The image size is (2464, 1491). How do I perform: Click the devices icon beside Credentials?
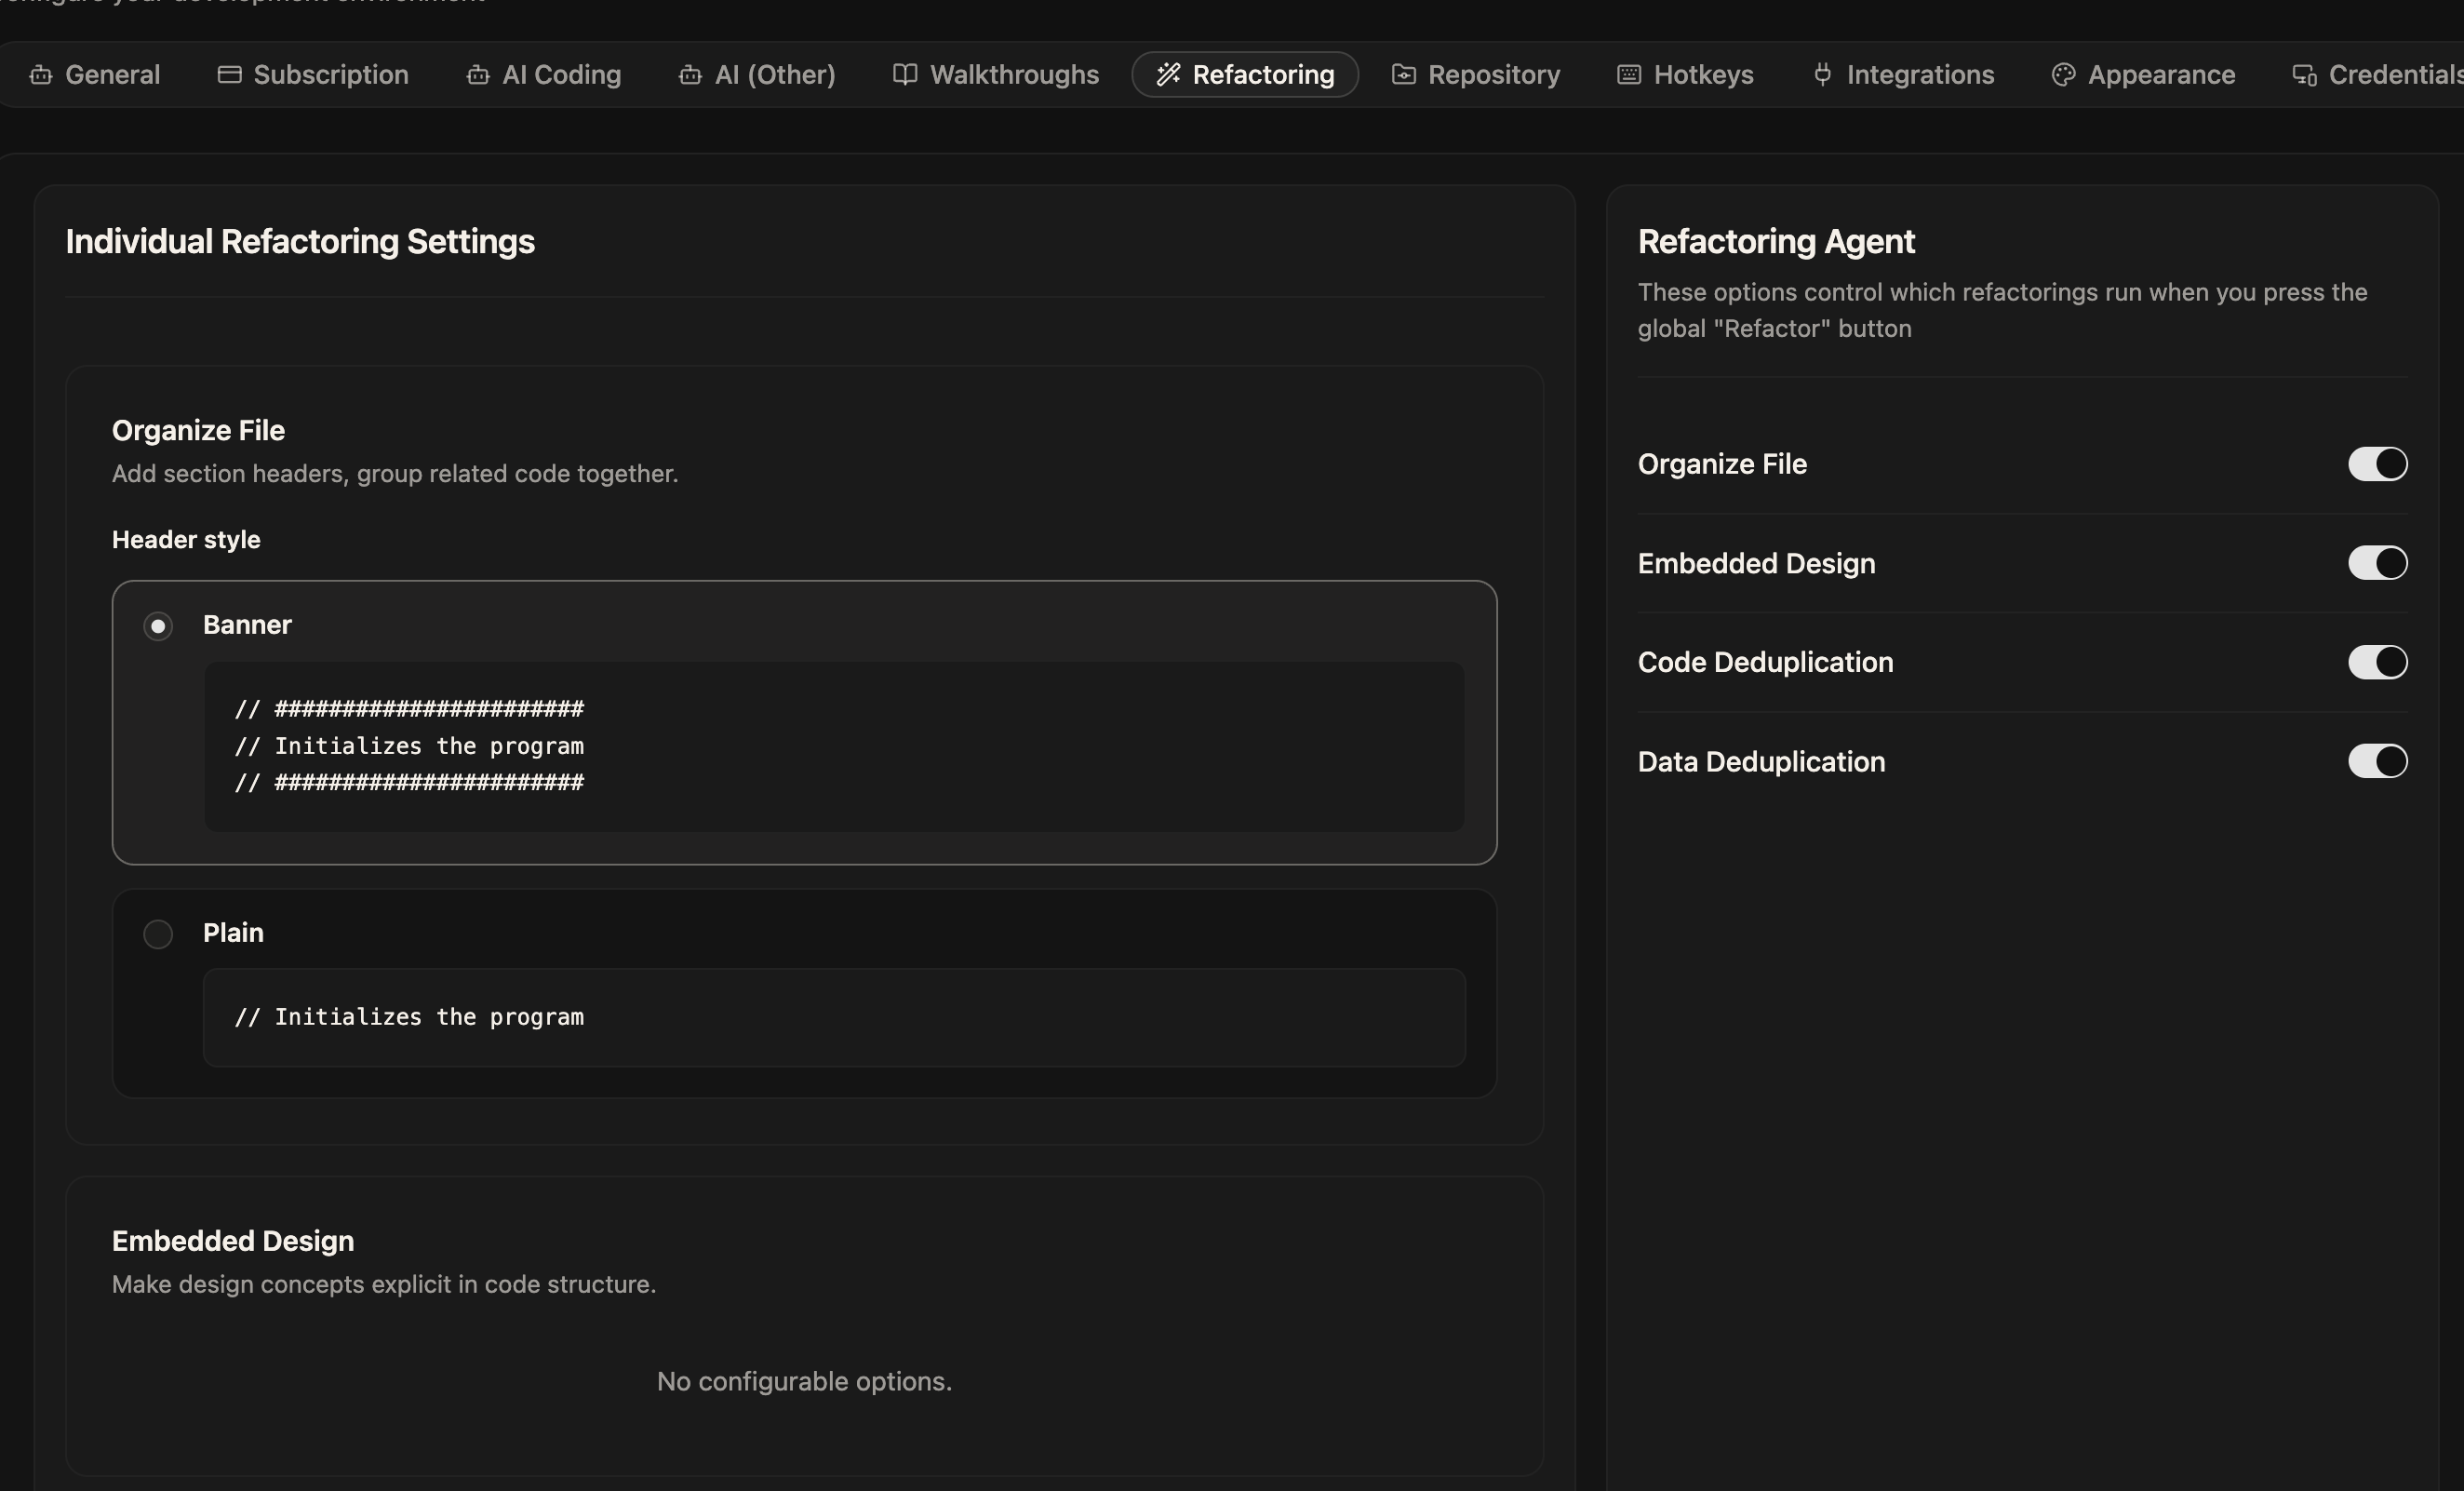pyautogui.click(x=2304, y=75)
